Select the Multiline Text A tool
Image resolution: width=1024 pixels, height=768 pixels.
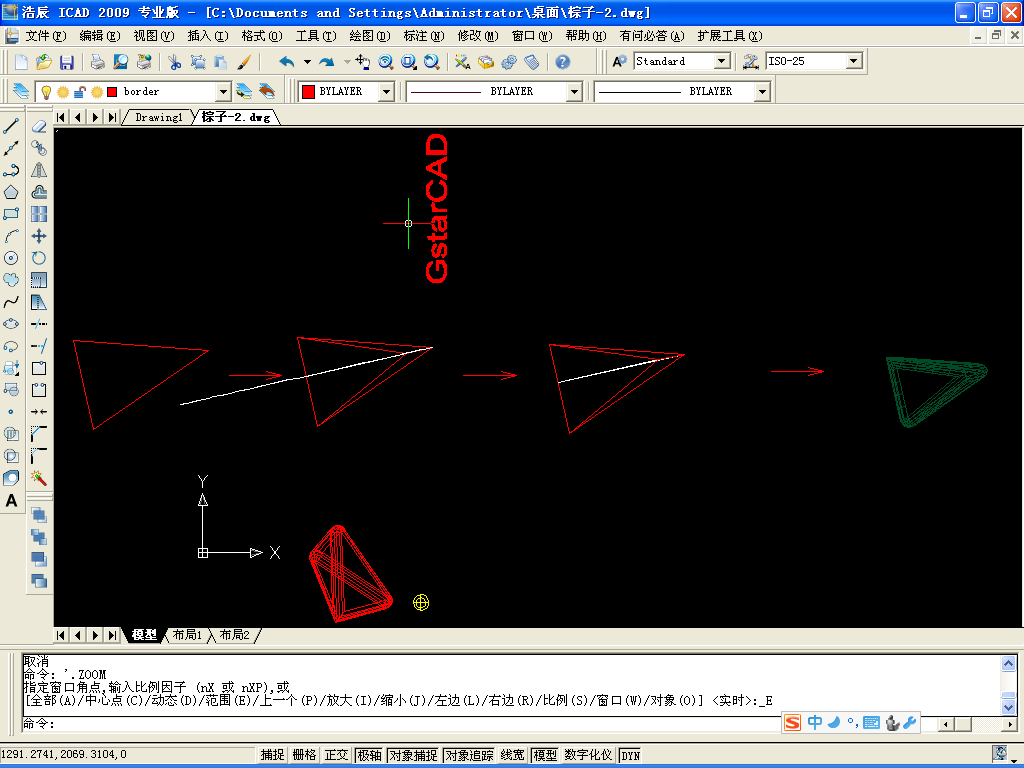pos(11,501)
